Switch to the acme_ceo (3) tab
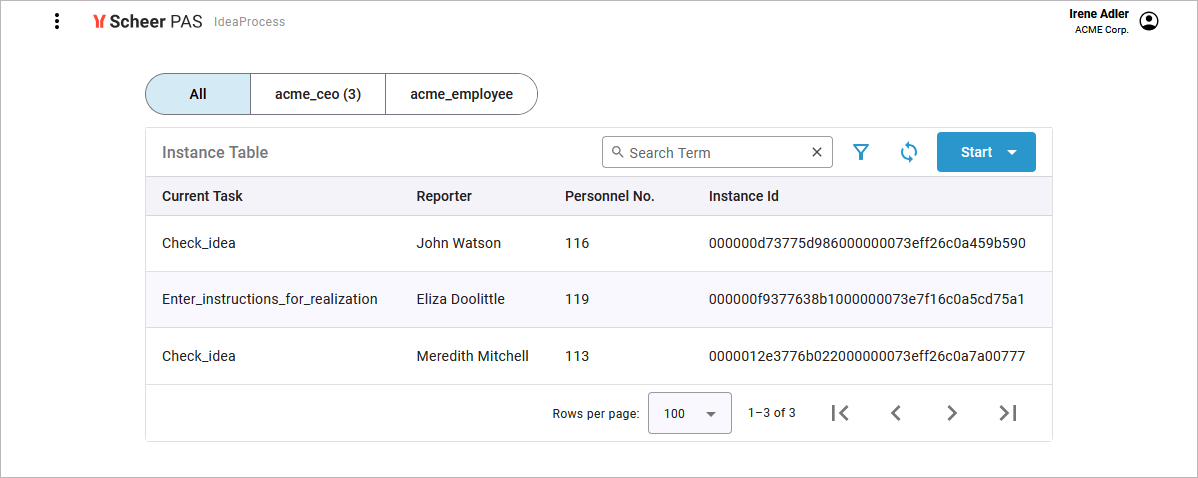1198x478 pixels. [318, 94]
